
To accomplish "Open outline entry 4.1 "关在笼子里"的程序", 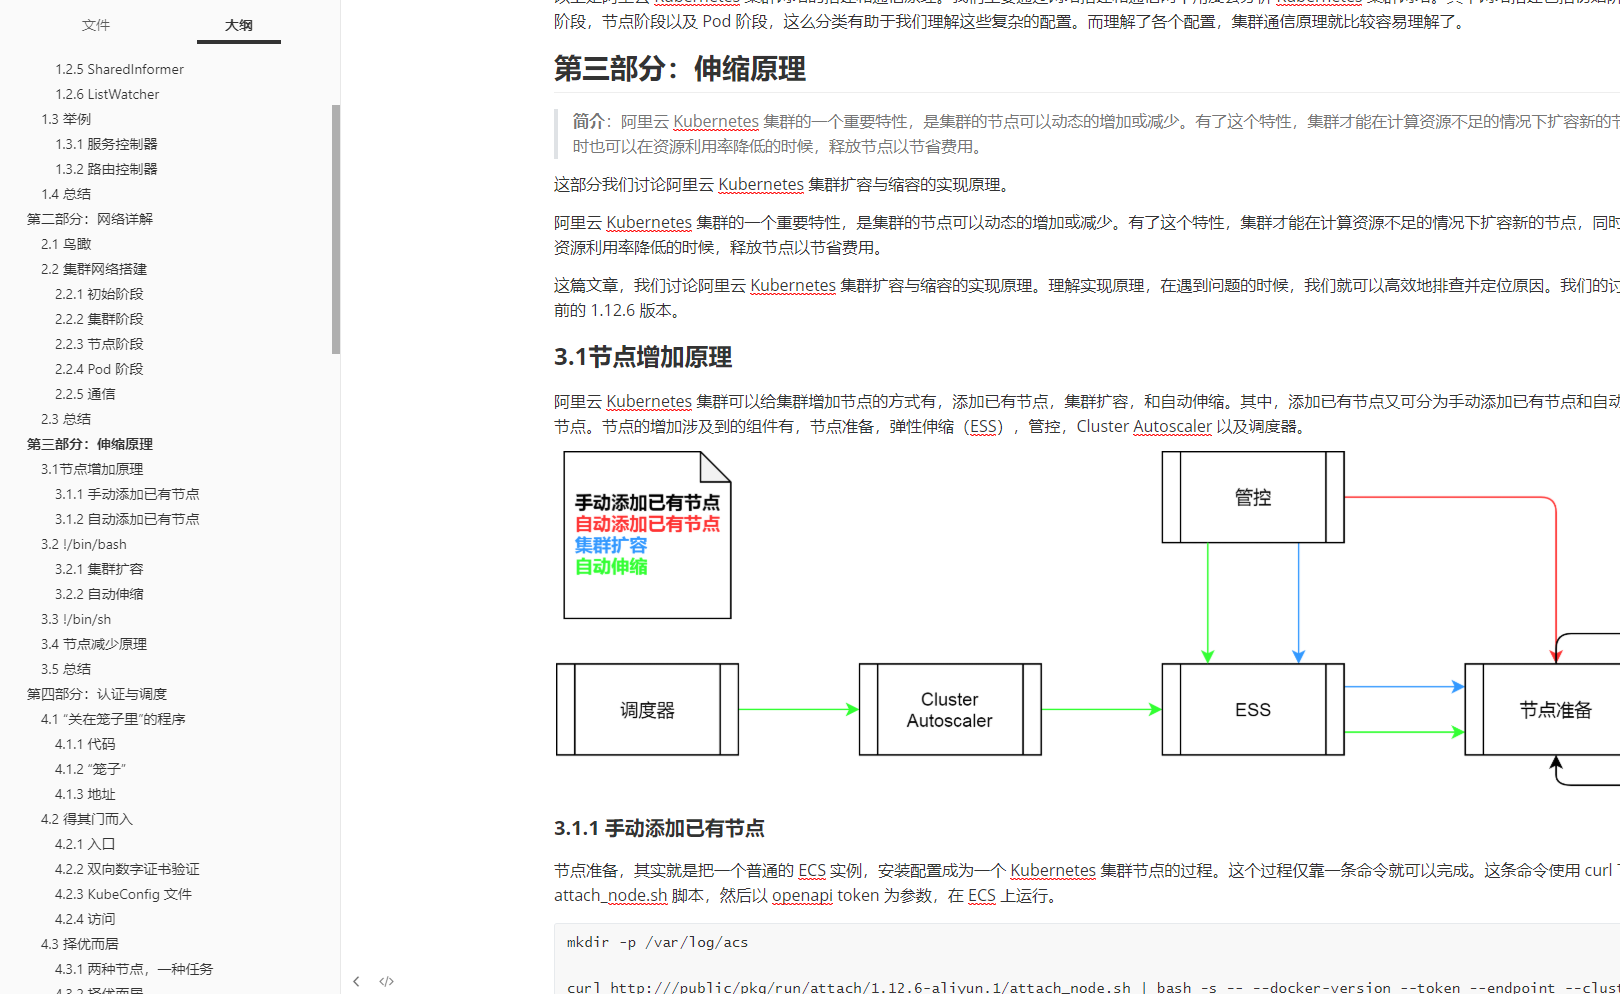I will pos(113,719).
